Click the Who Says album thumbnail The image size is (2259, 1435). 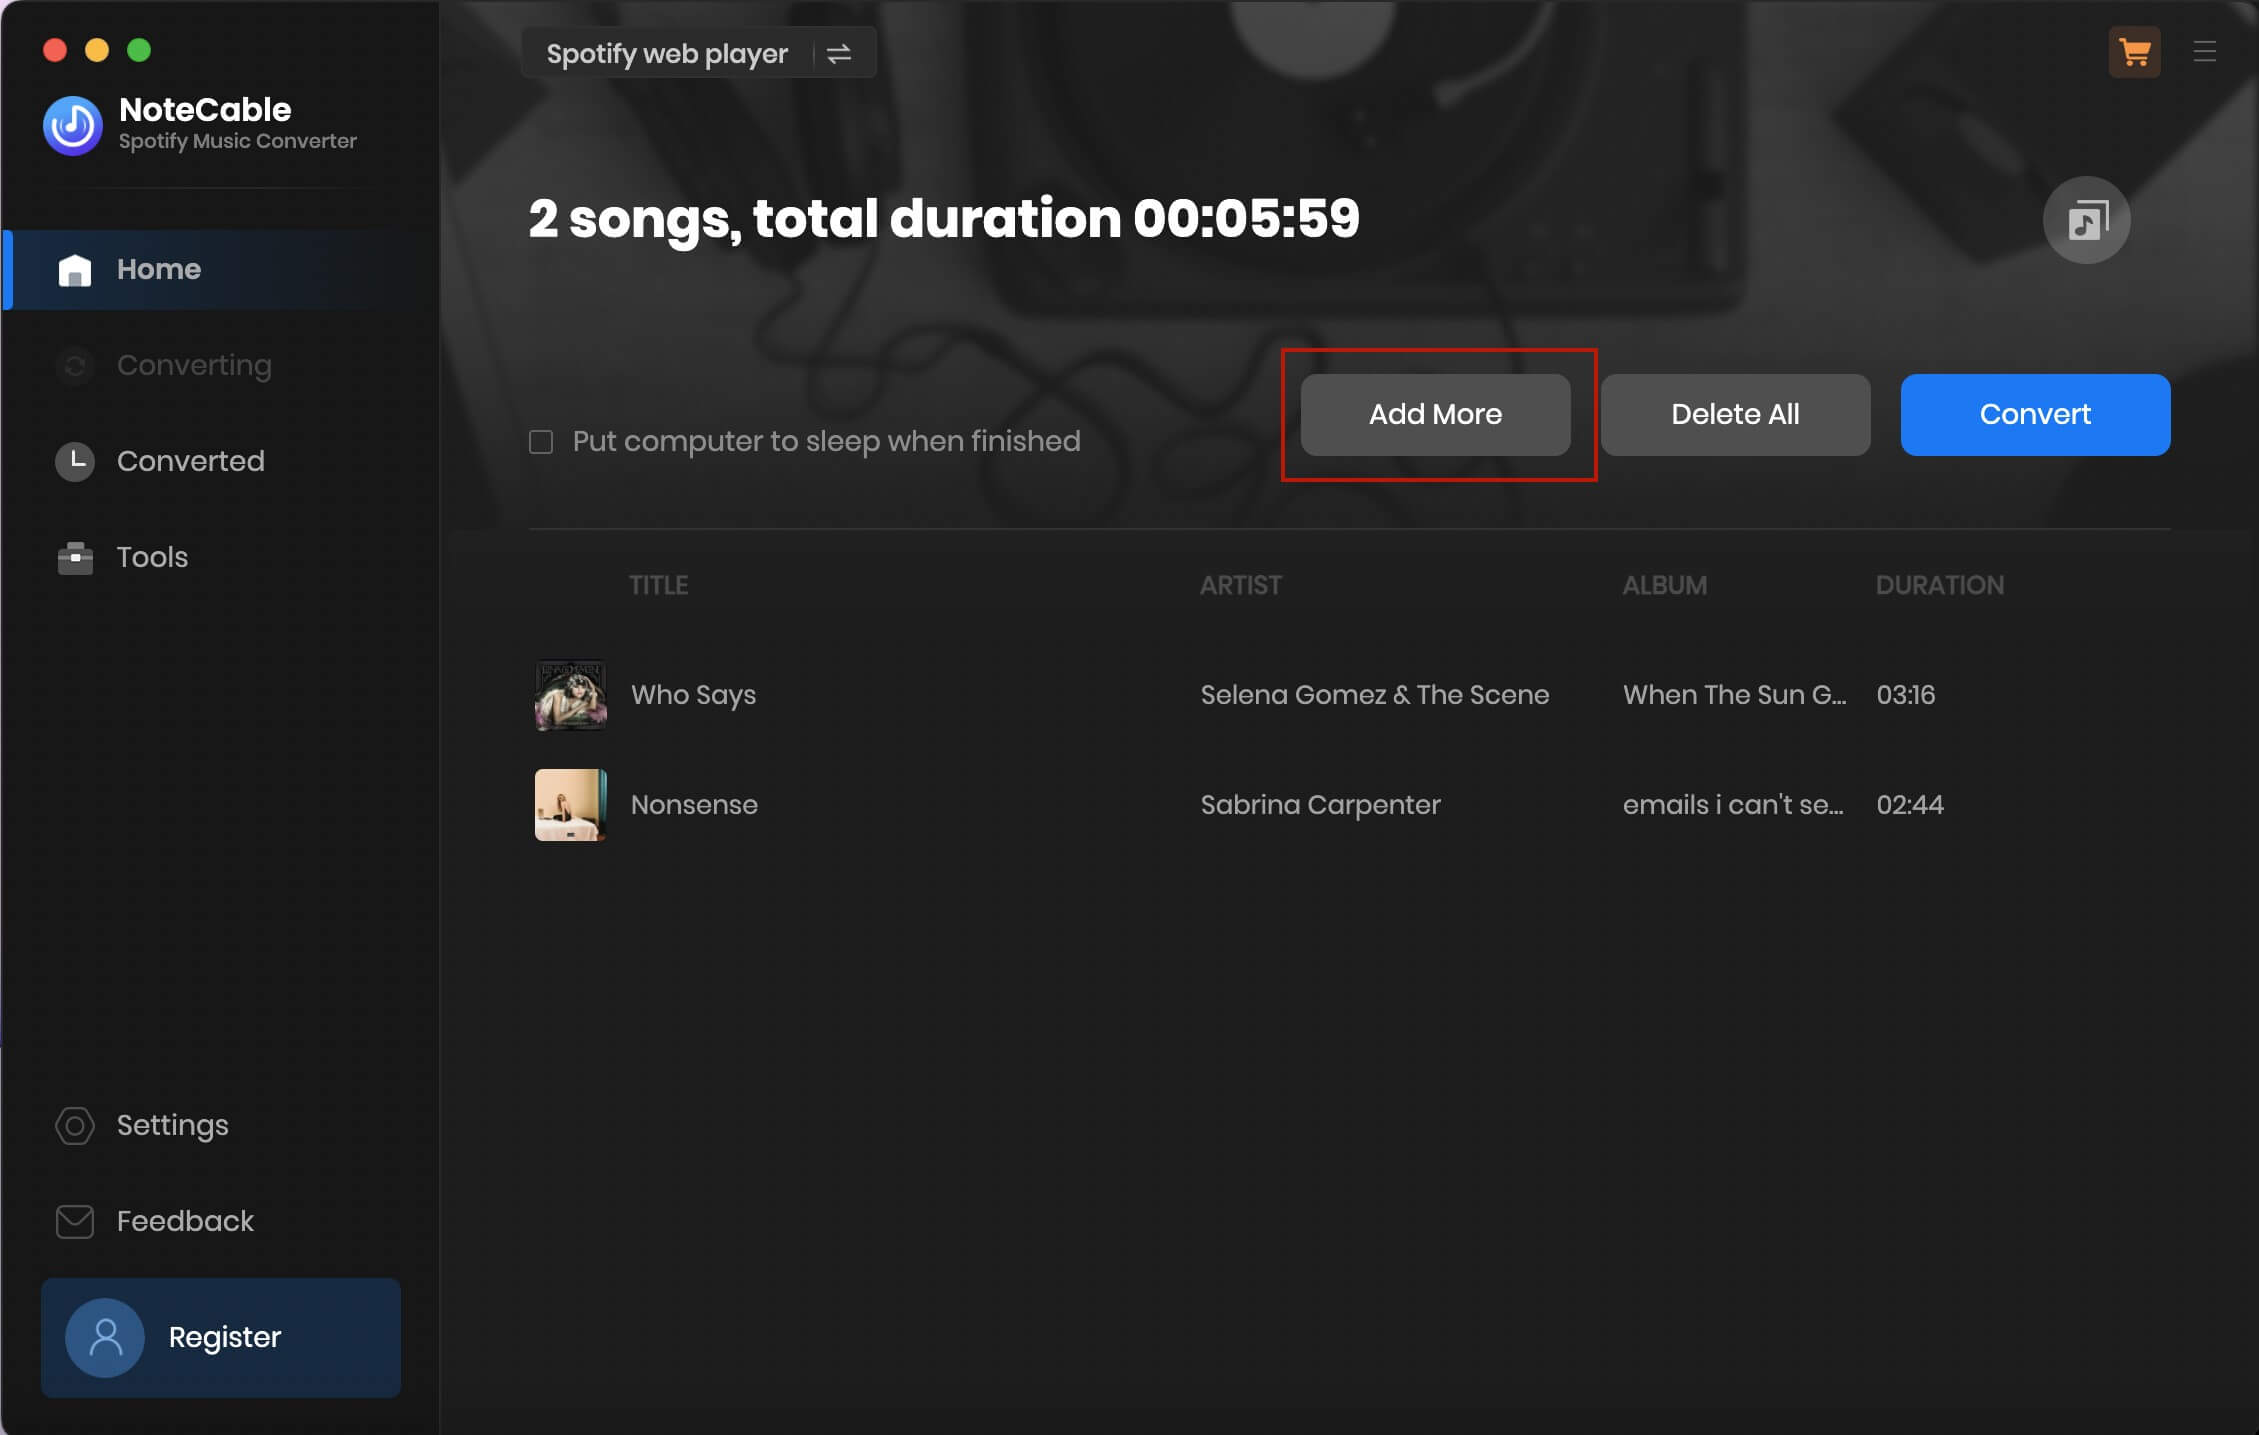tap(571, 695)
